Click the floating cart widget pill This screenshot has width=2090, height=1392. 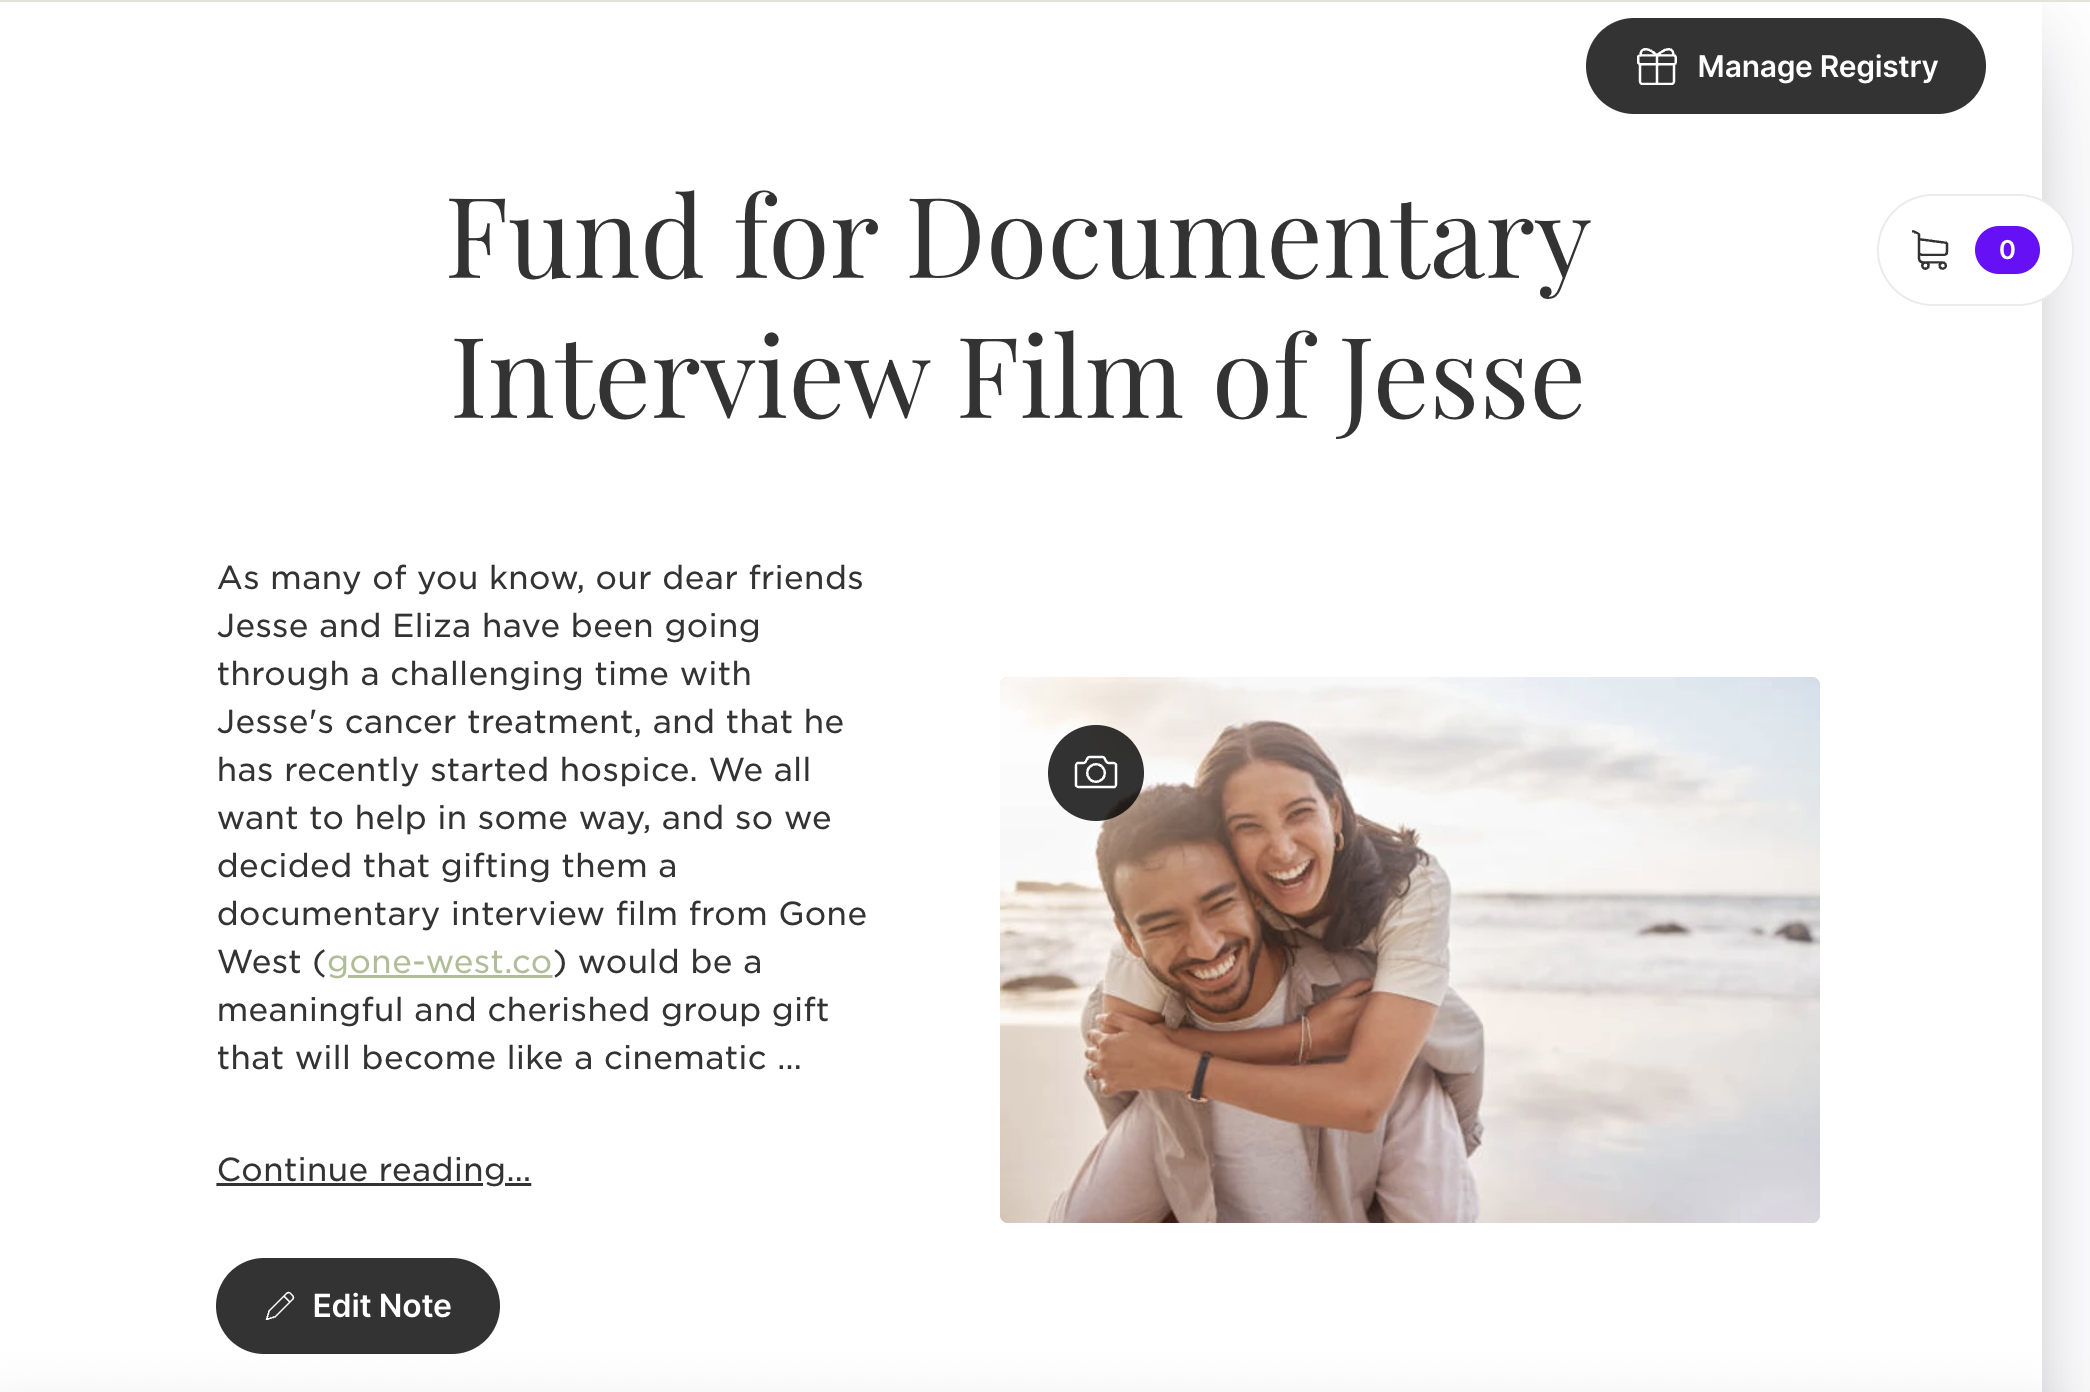tap(1973, 250)
